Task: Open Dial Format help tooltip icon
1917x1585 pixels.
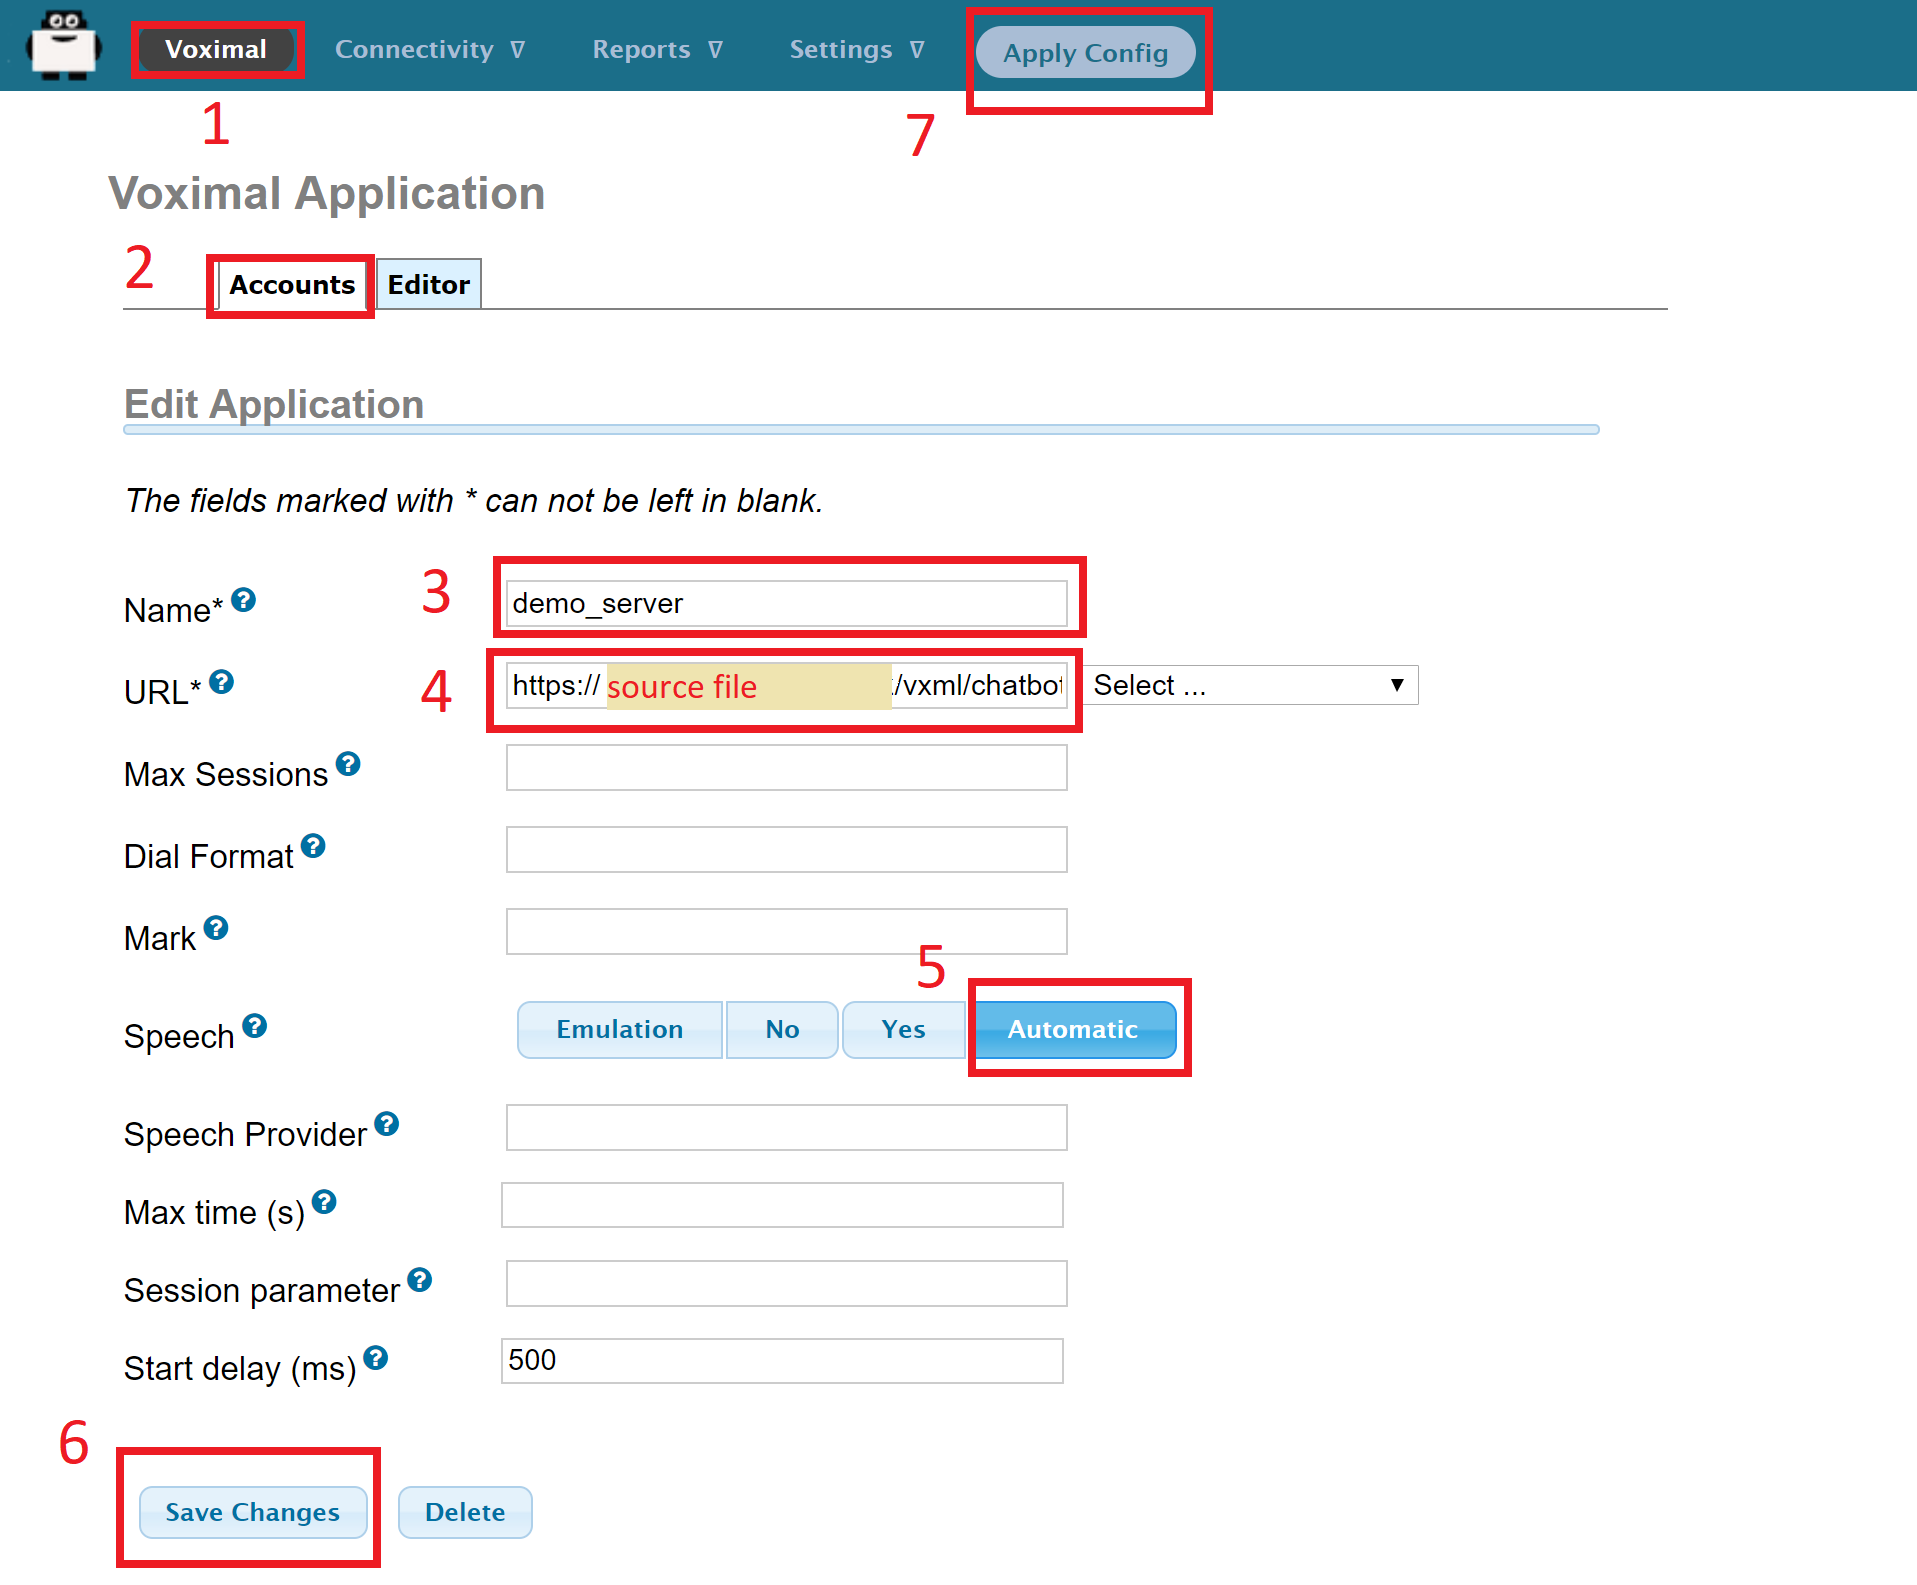Action: [x=313, y=846]
